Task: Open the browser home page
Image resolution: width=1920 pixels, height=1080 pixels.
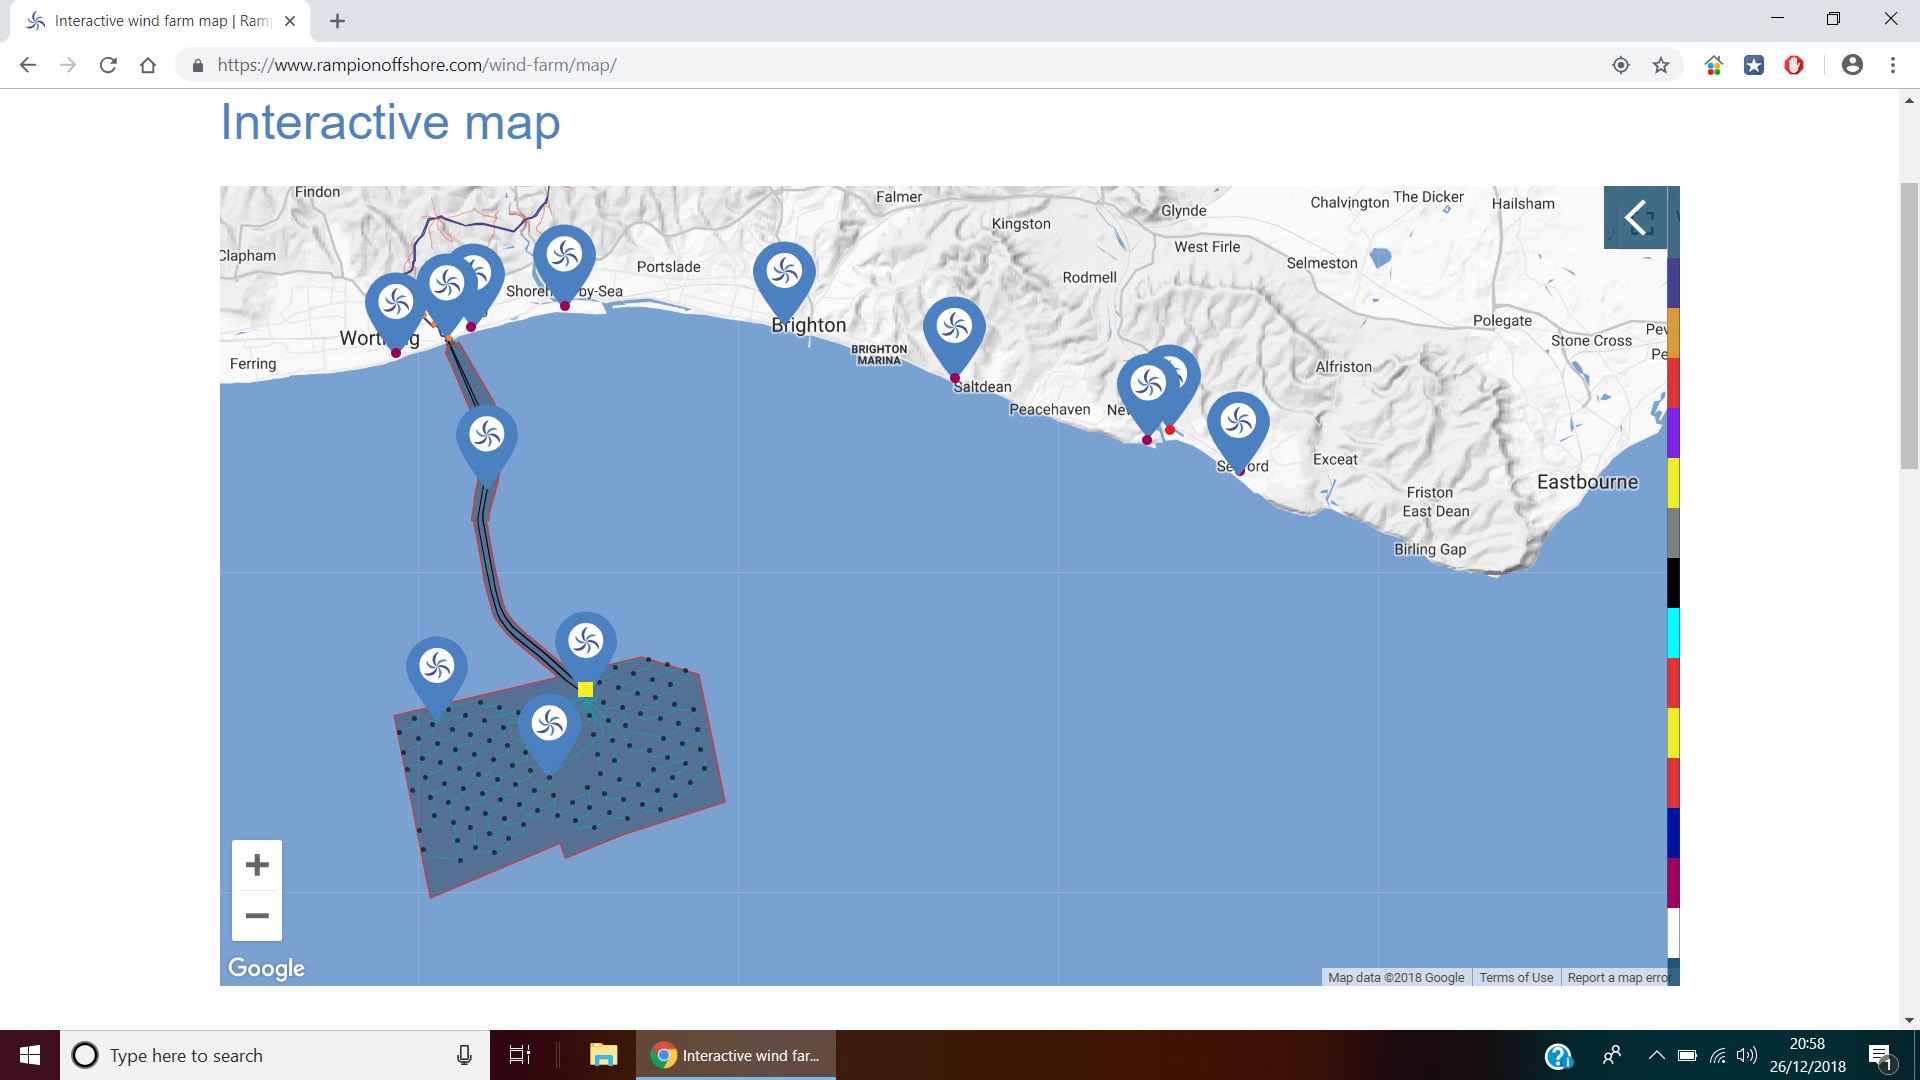Action: click(x=148, y=65)
